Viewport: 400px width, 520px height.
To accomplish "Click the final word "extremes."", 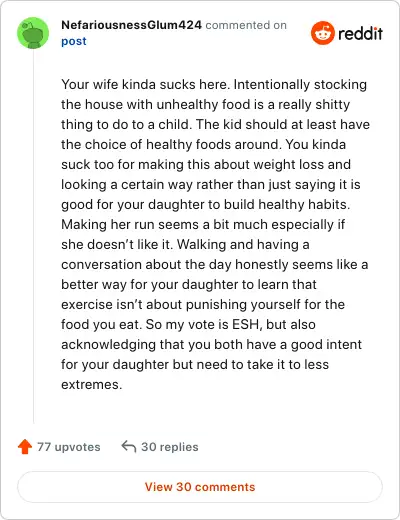I will point(92,385).
